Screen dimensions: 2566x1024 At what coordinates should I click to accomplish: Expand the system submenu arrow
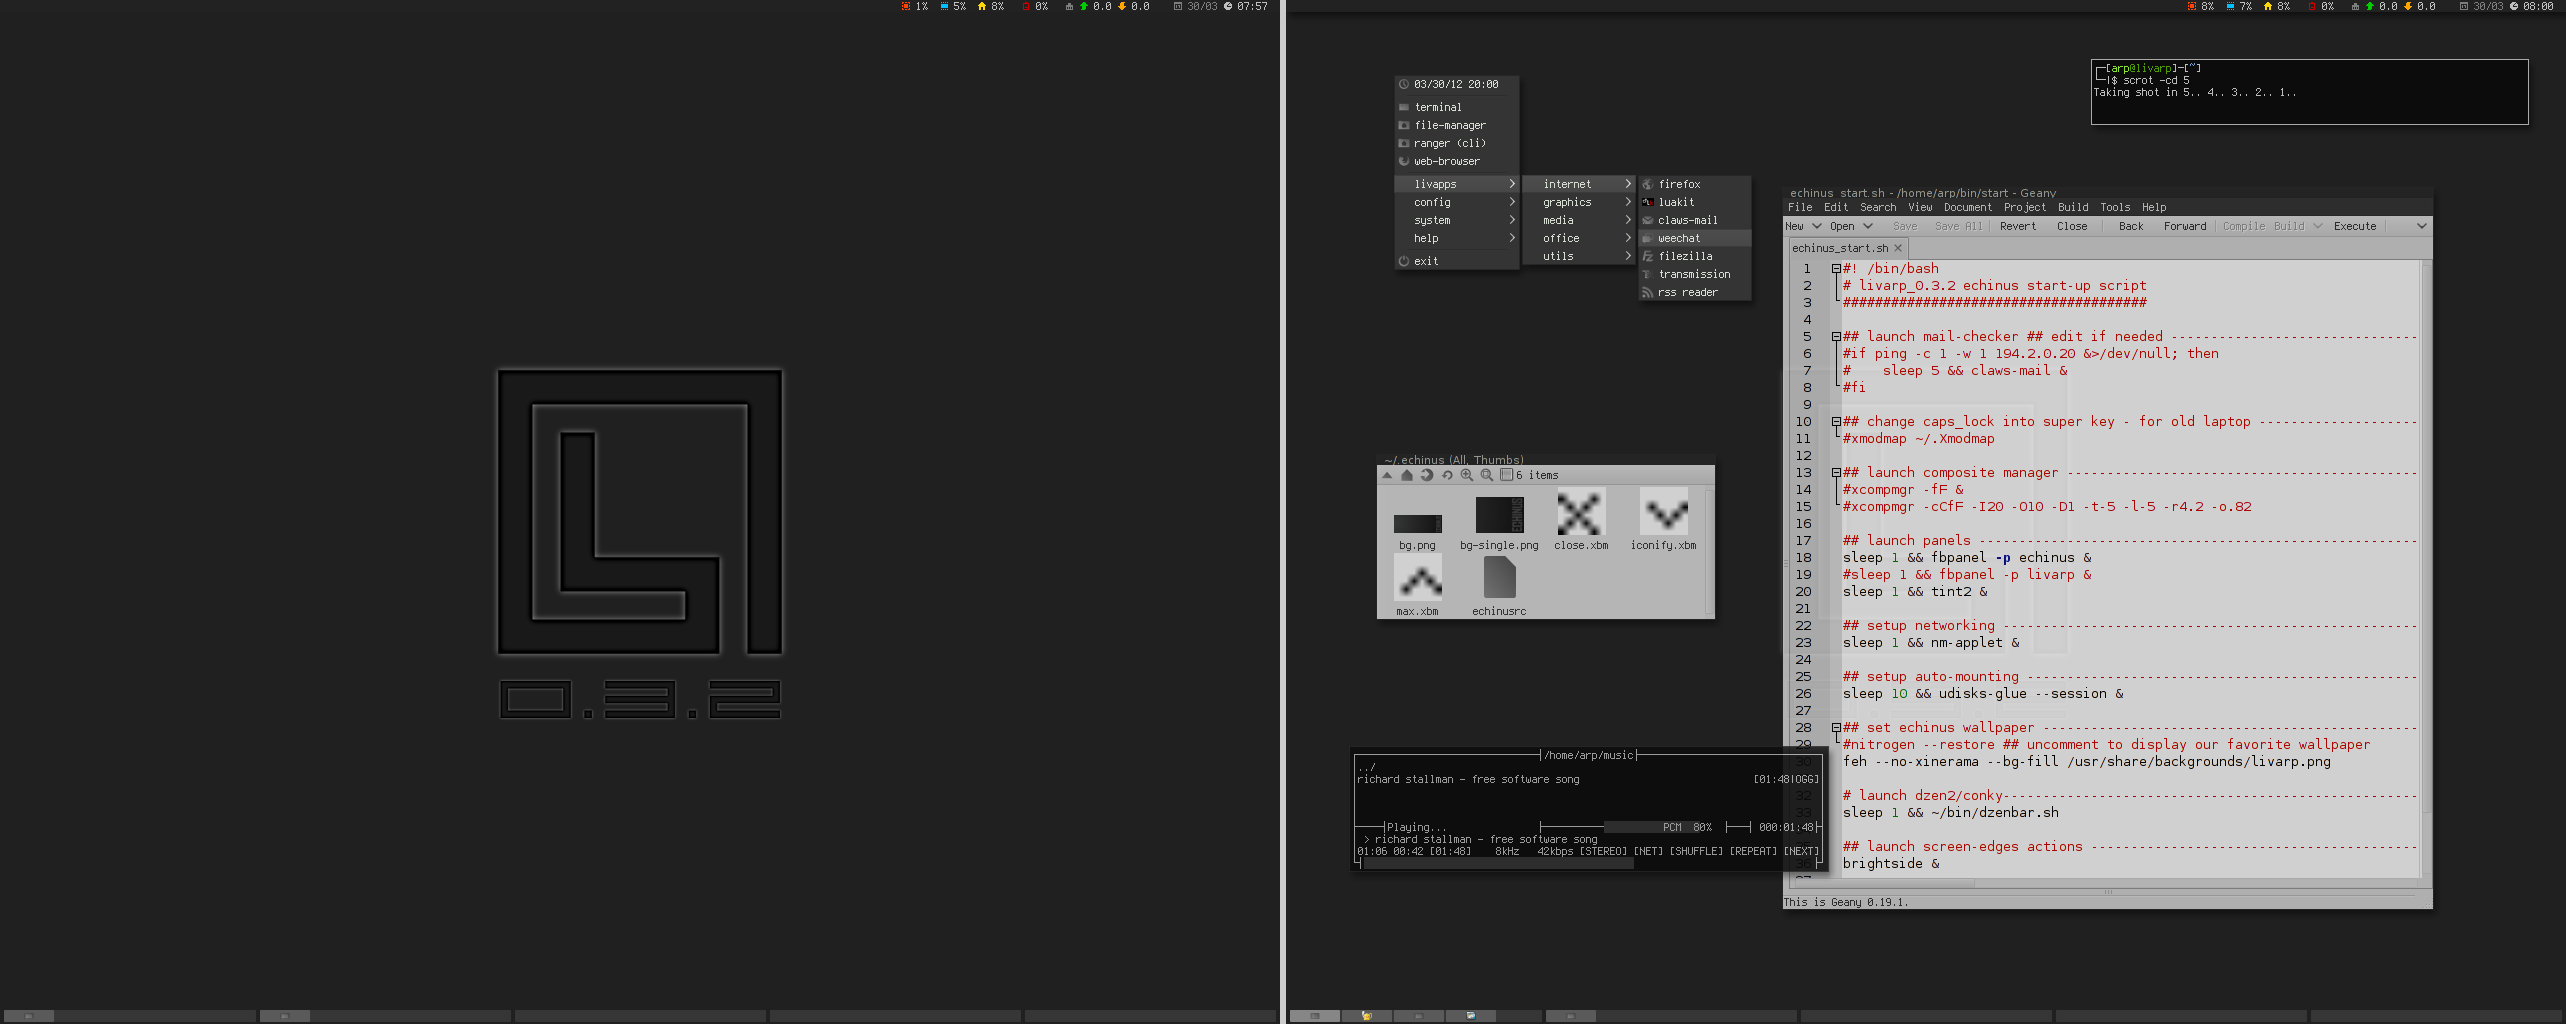[1512, 220]
